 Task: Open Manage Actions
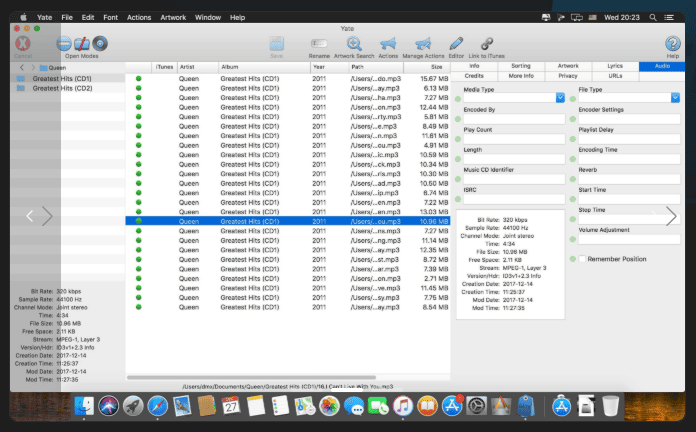click(x=423, y=44)
